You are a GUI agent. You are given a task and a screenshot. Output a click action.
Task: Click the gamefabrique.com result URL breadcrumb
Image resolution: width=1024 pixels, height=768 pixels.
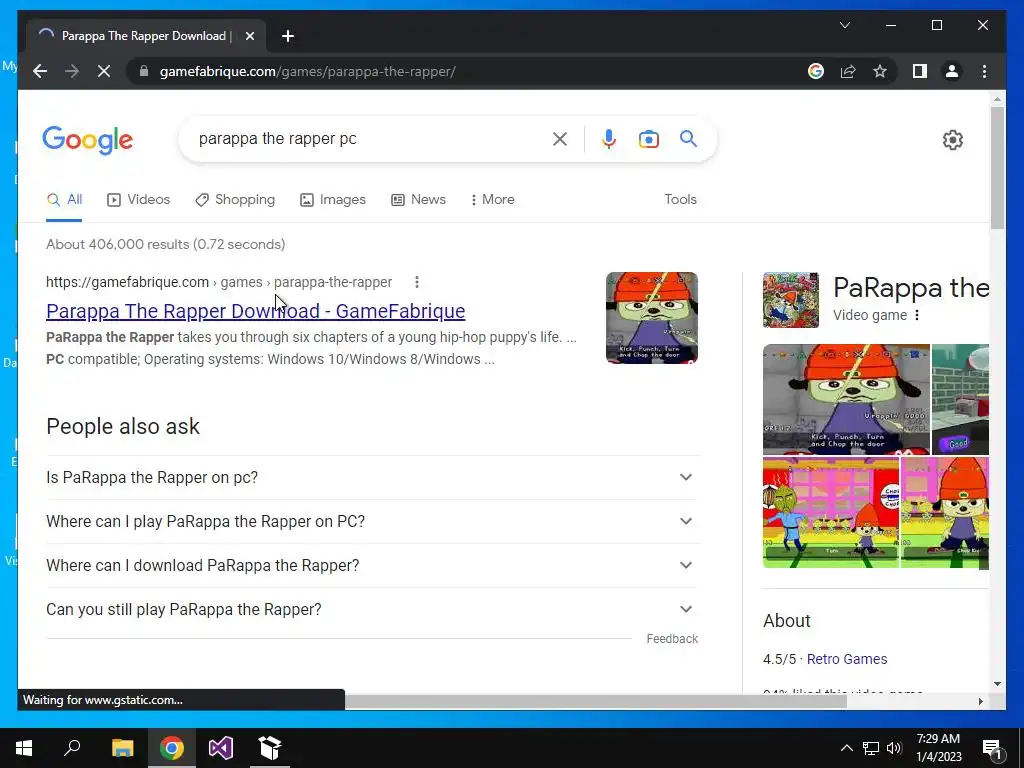(x=219, y=282)
